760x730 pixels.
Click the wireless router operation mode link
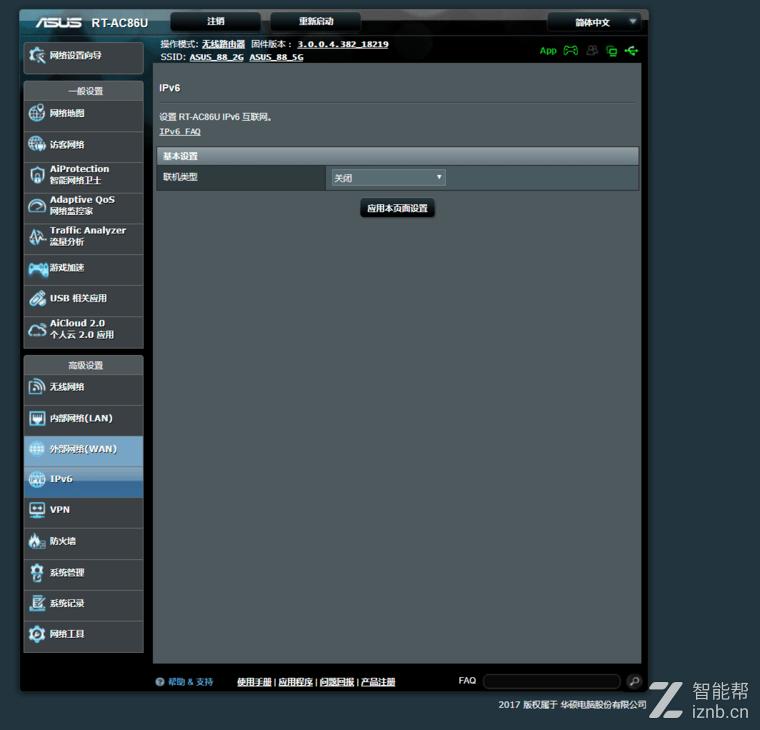click(223, 44)
